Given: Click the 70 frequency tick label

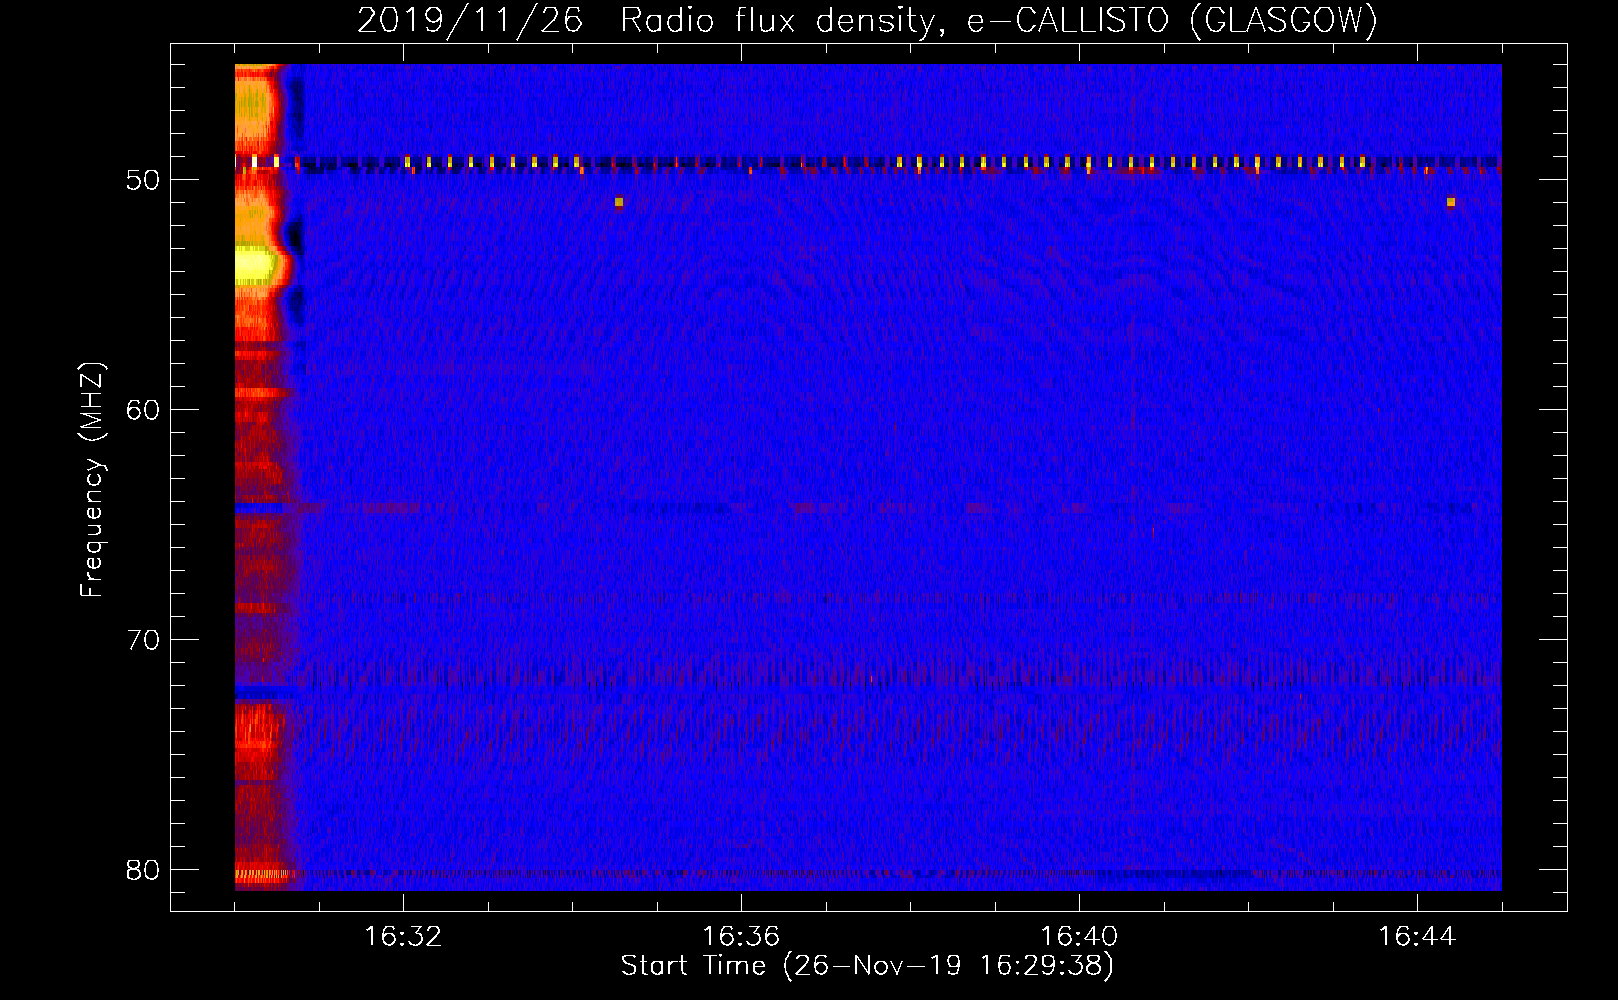Looking at the screenshot, I should coord(143,640).
